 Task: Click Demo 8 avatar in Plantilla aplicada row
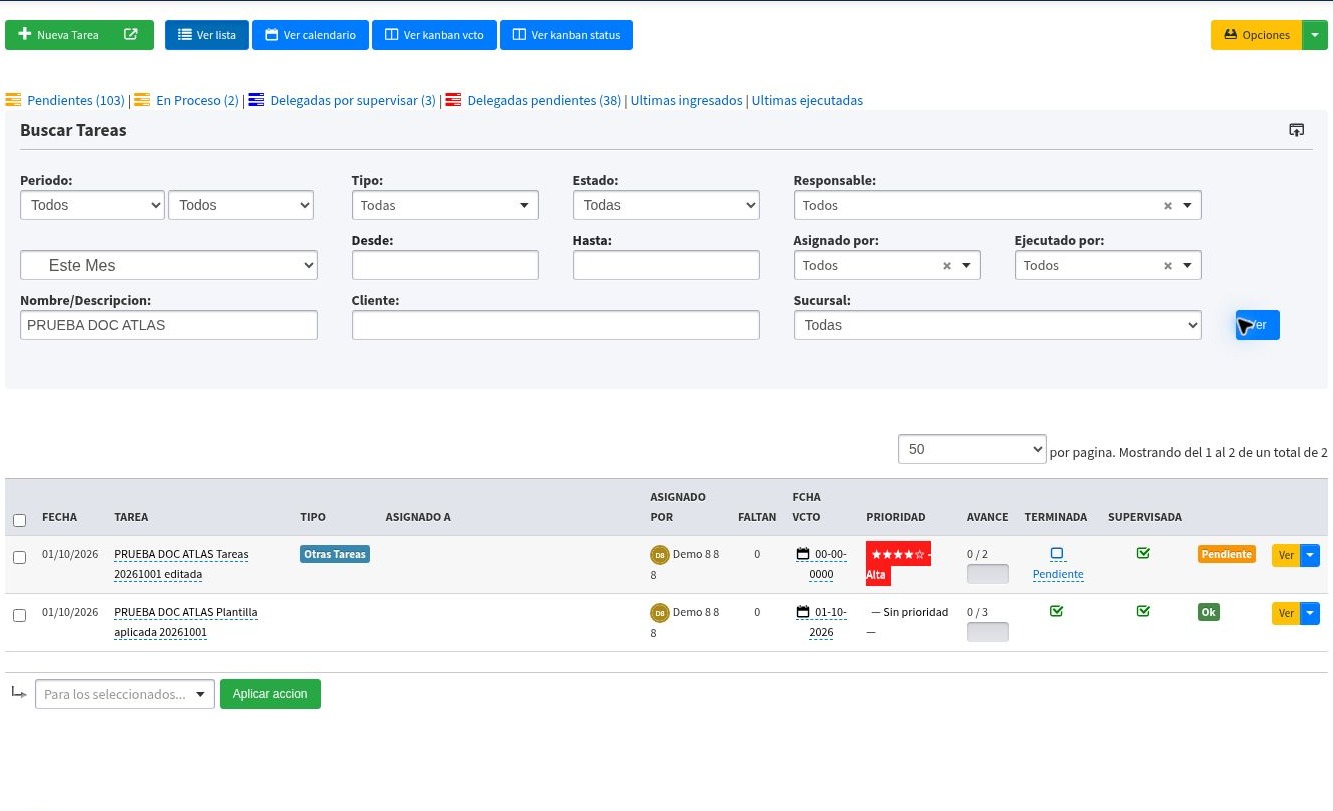(x=659, y=613)
